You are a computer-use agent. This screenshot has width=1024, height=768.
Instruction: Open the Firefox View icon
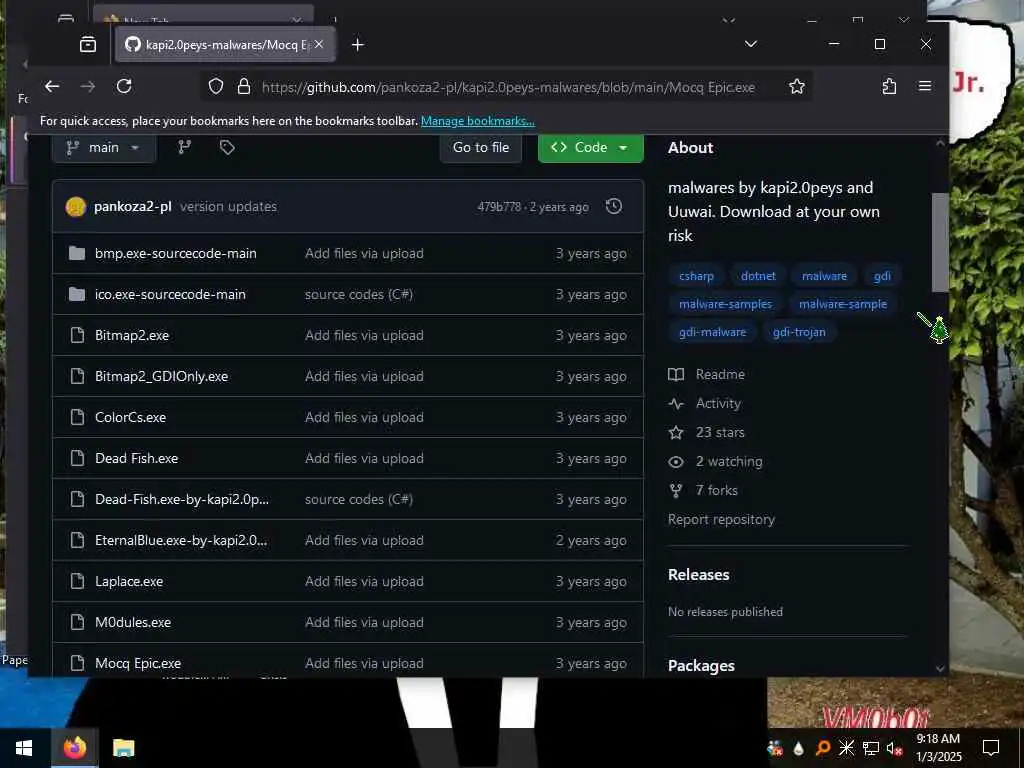88,44
